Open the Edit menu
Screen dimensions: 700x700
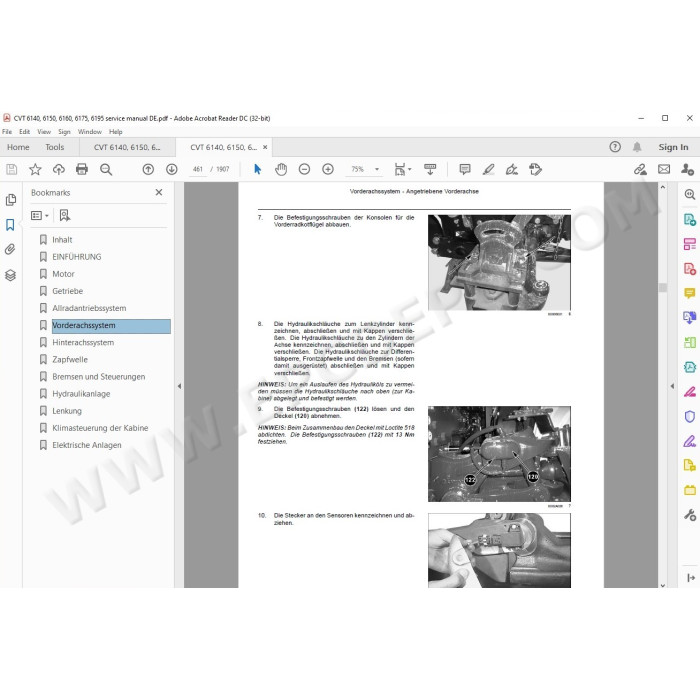(25, 132)
